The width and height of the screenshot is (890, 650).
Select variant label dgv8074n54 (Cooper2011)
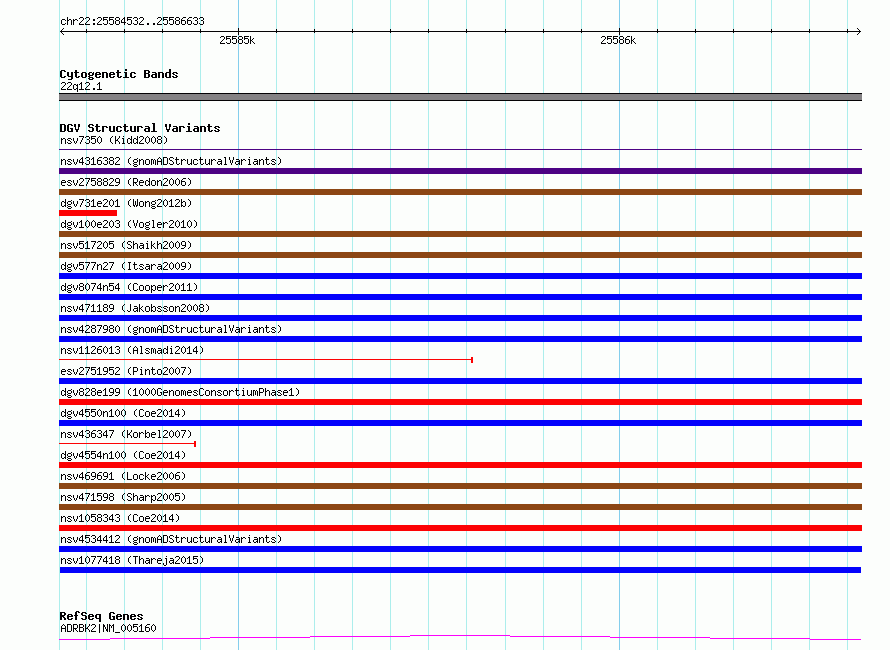(129, 287)
